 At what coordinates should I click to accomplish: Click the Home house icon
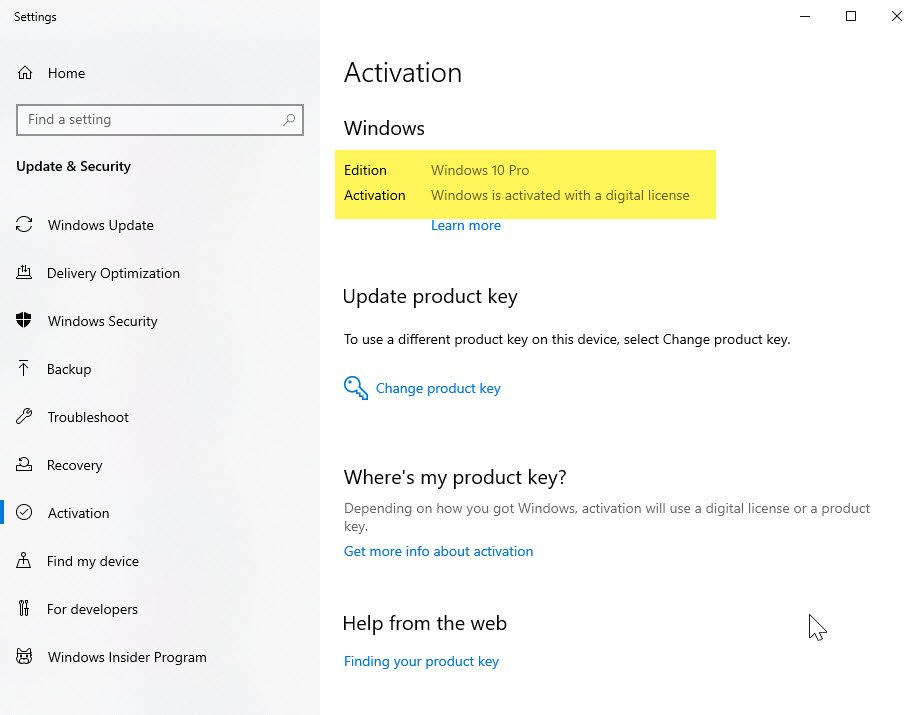point(25,73)
